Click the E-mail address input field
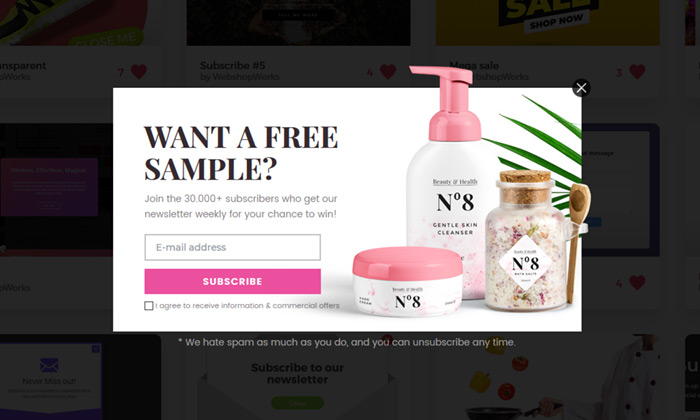Screen dimensions: 700x420 coord(232,247)
